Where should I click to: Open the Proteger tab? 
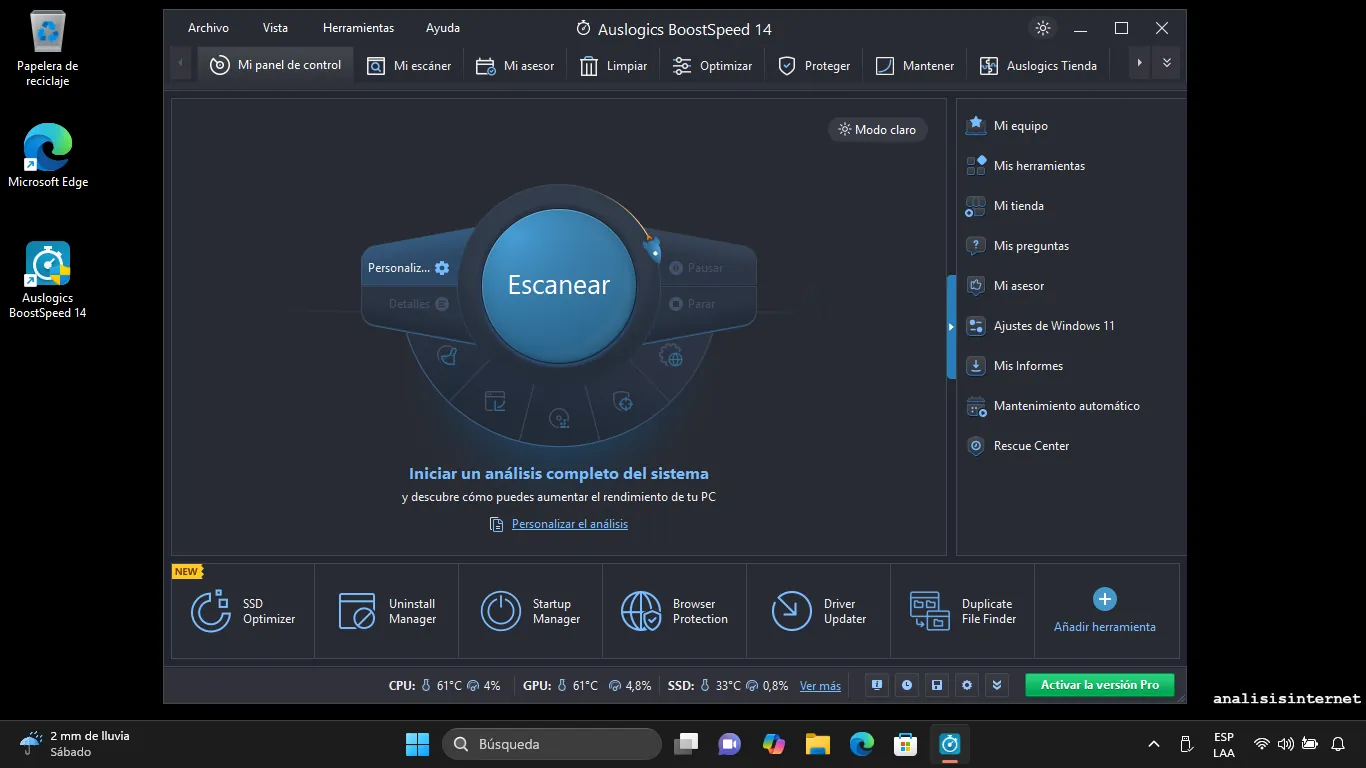tap(814, 65)
